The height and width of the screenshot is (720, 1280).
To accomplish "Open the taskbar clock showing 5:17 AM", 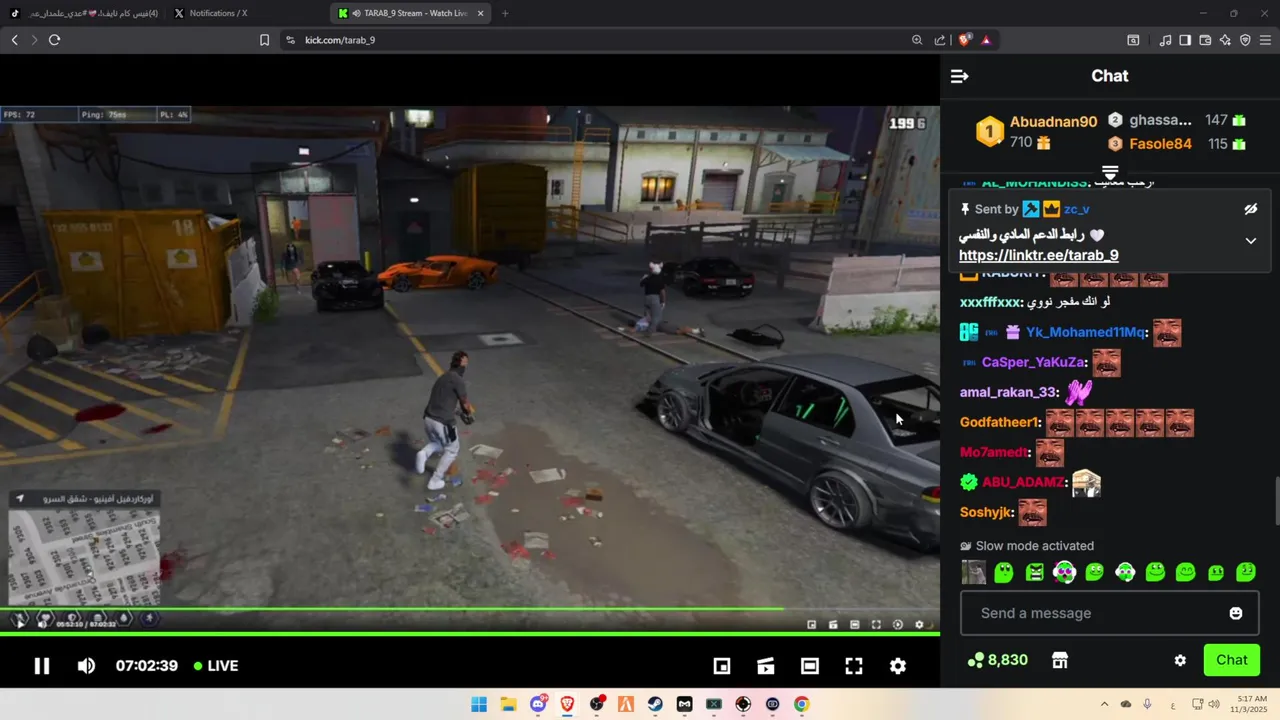I will tap(1251, 704).
